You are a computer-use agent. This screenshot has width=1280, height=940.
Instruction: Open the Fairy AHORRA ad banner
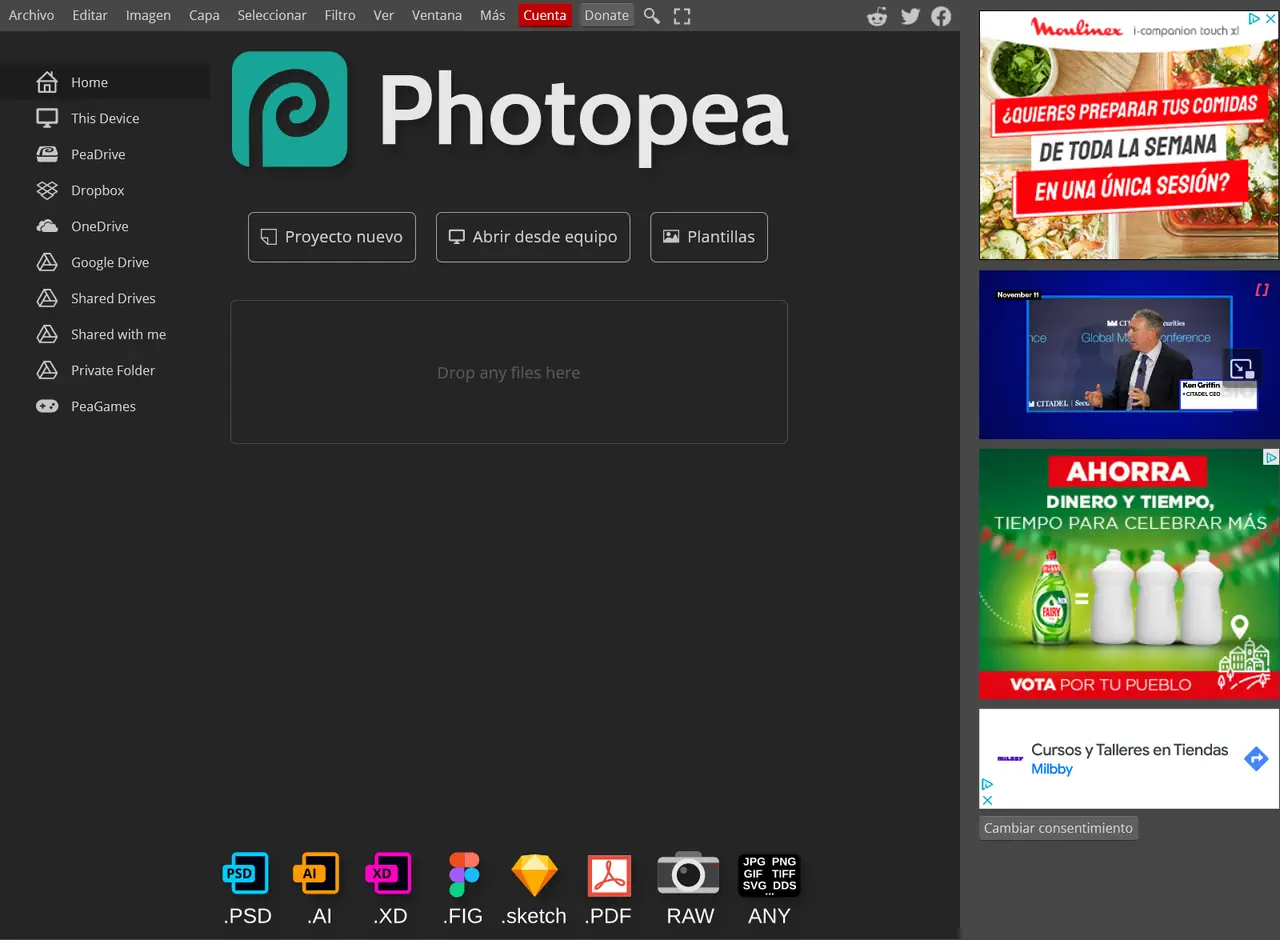pos(1129,574)
